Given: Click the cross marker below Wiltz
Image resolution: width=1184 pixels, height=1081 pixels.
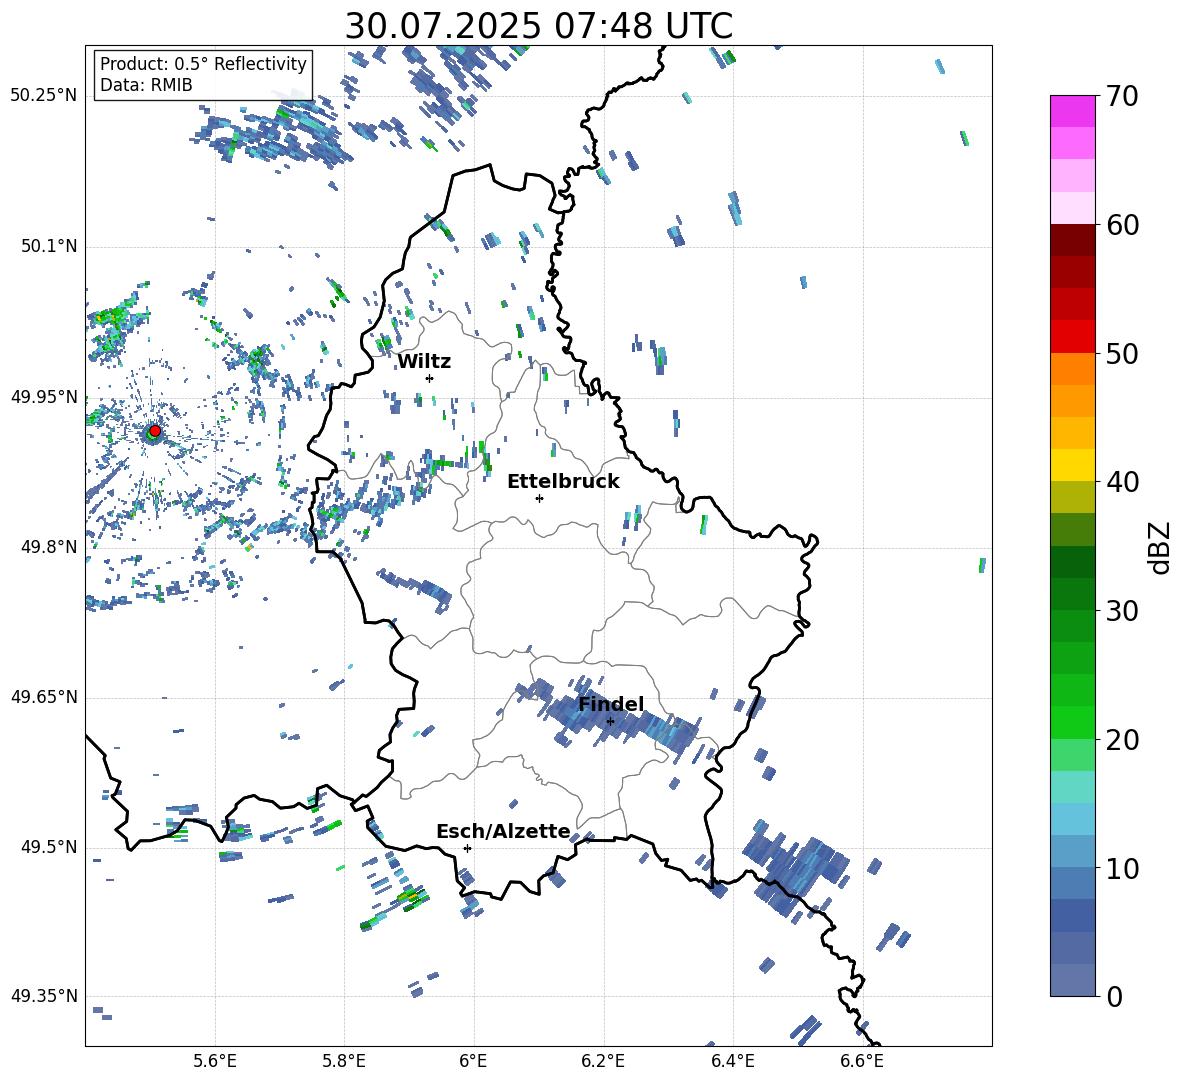Looking at the screenshot, I should pos(430,378).
